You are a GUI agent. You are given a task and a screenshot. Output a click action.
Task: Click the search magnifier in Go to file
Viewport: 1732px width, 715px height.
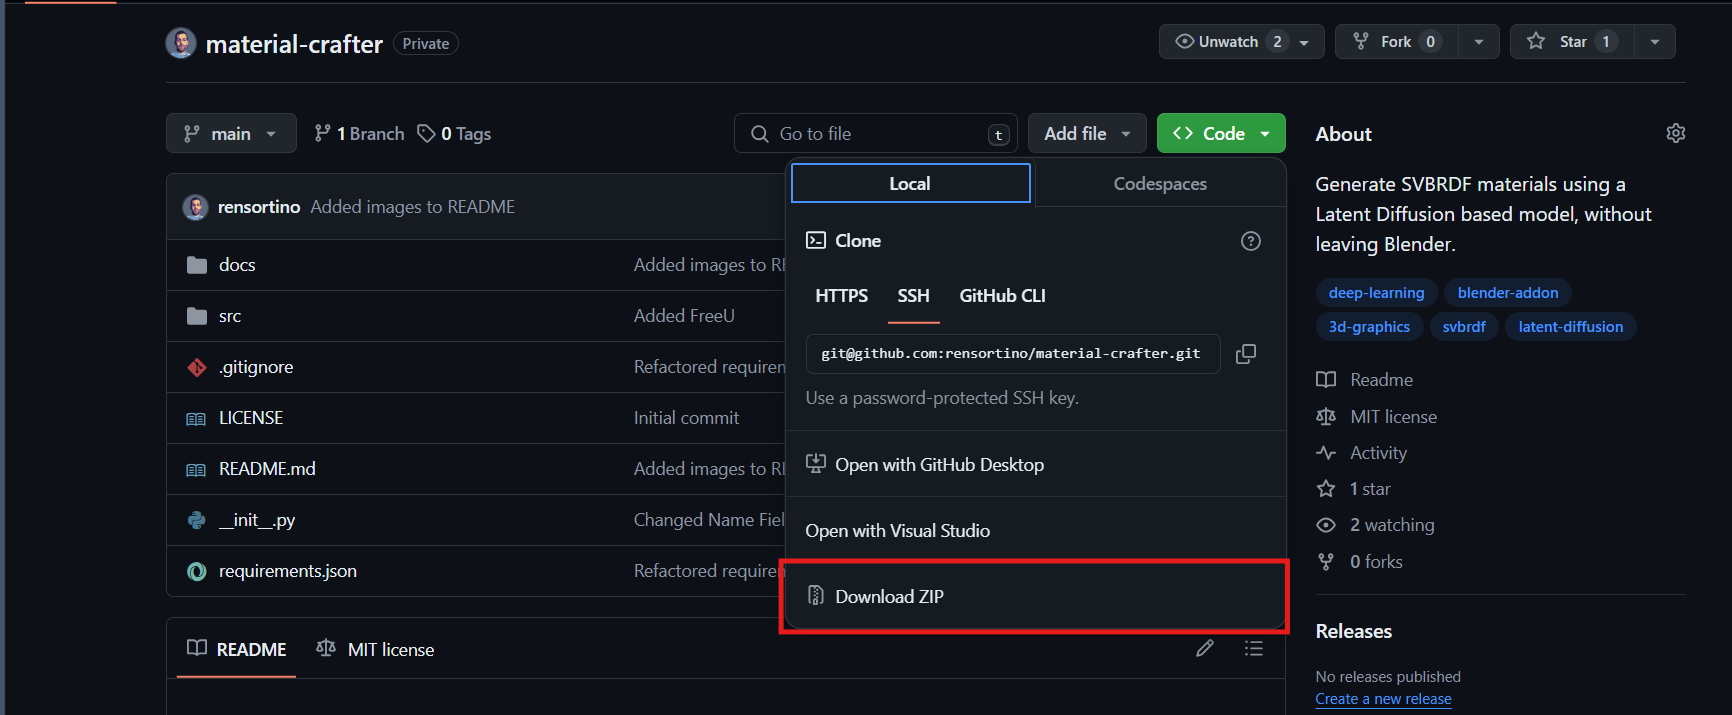point(760,133)
